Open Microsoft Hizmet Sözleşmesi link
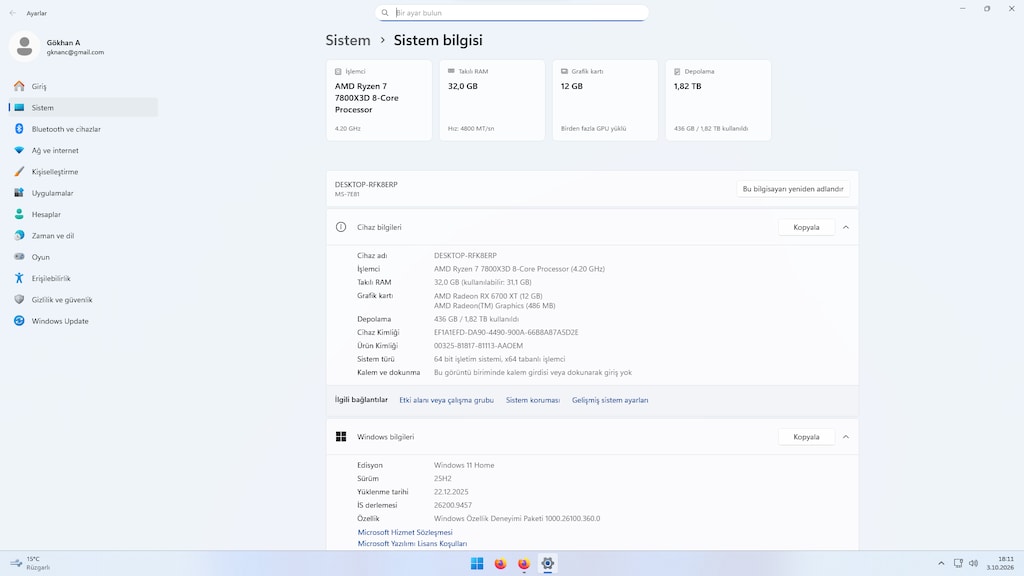This screenshot has height=576, width=1024. click(x=405, y=532)
